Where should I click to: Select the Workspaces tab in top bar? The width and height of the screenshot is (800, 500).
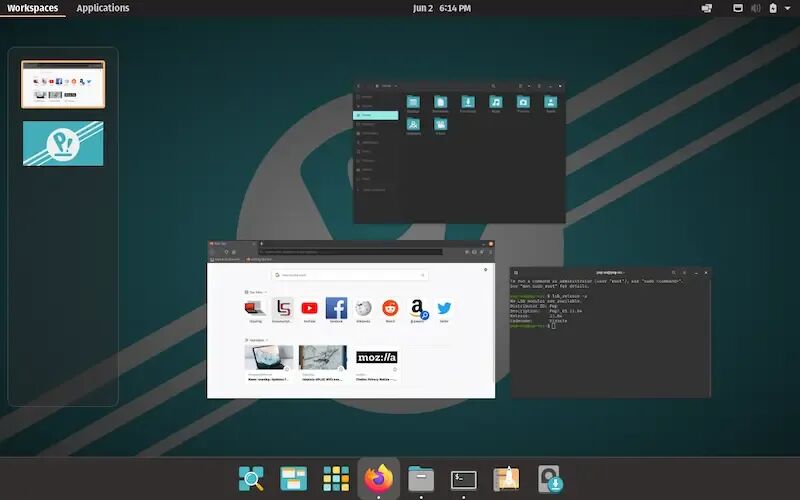[33, 8]
